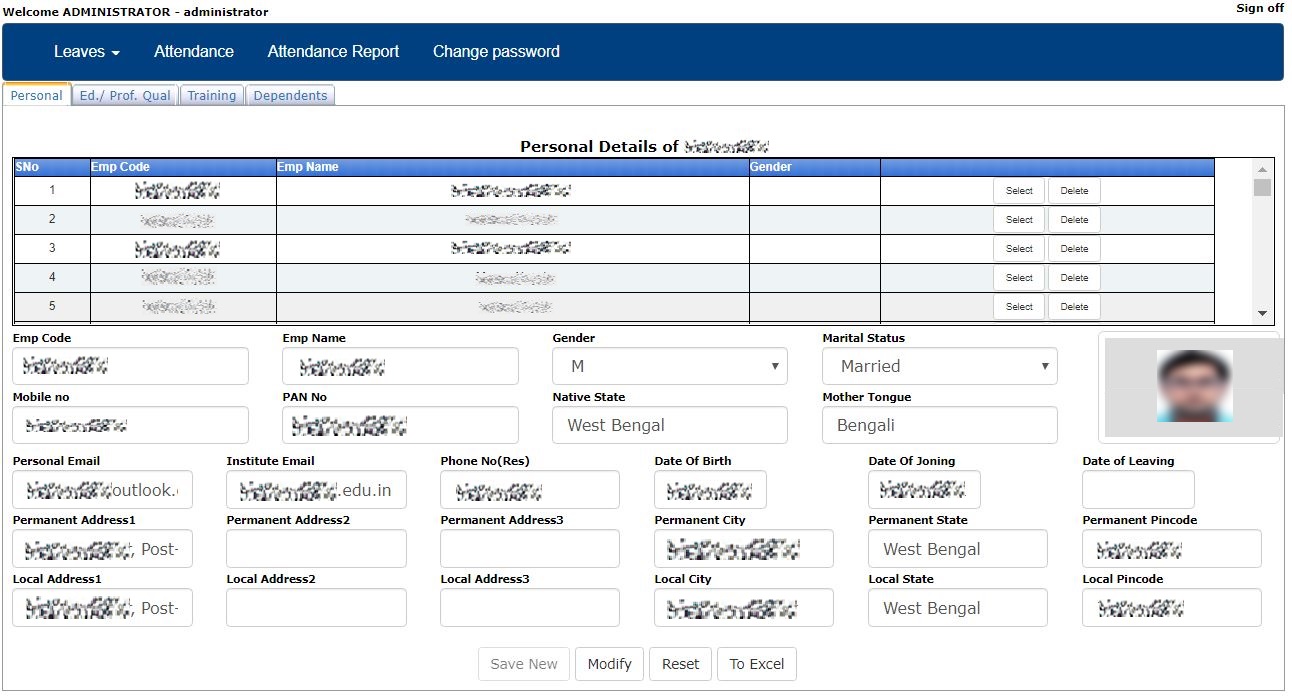
Task: Switch to the Training tab
Action: [211, 95]
